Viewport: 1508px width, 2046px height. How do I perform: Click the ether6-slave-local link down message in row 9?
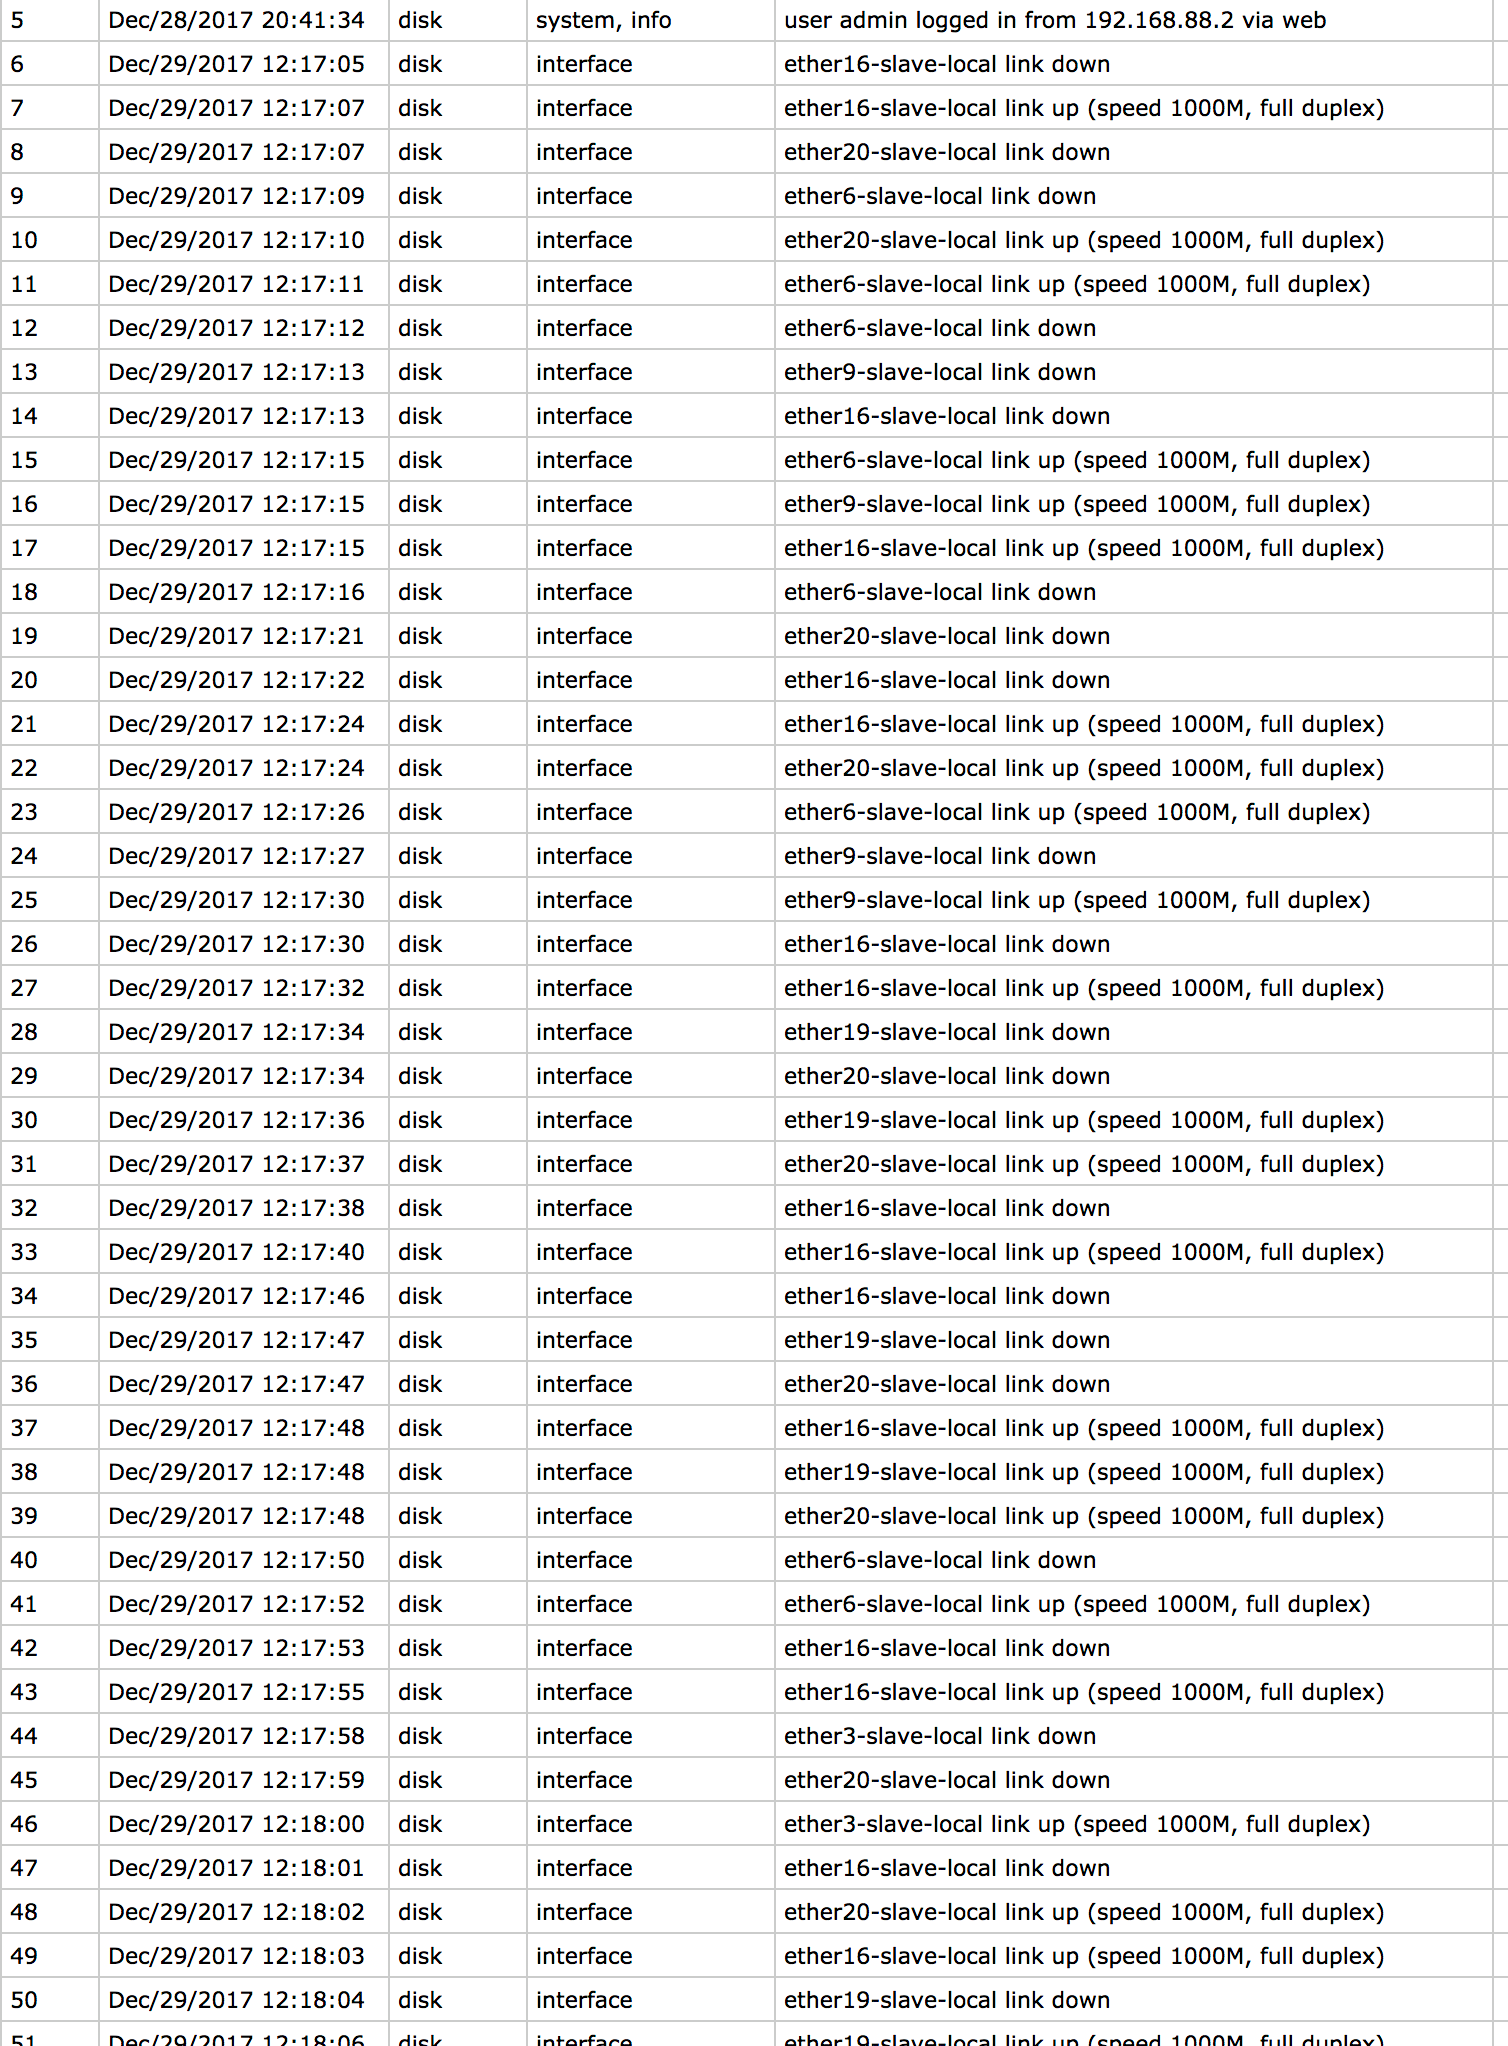tap(940, 196)
